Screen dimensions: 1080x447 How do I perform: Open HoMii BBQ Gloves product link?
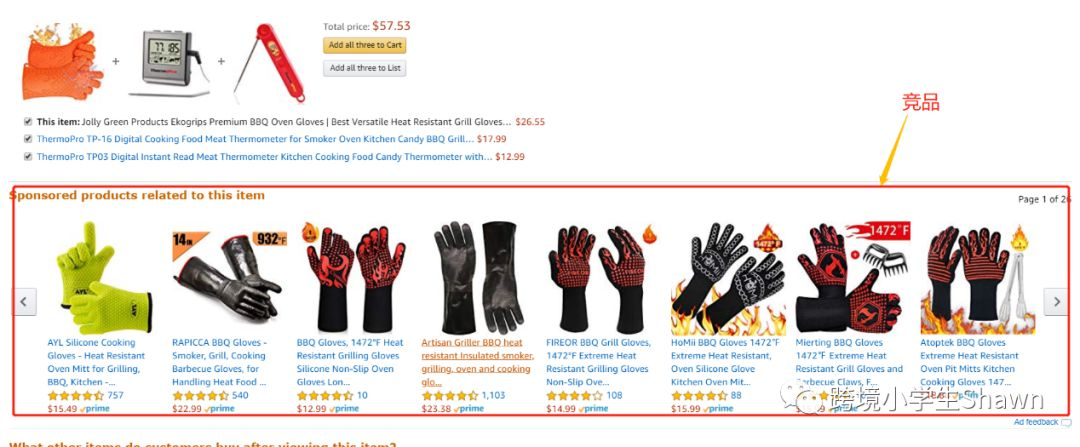click(725, 362)
